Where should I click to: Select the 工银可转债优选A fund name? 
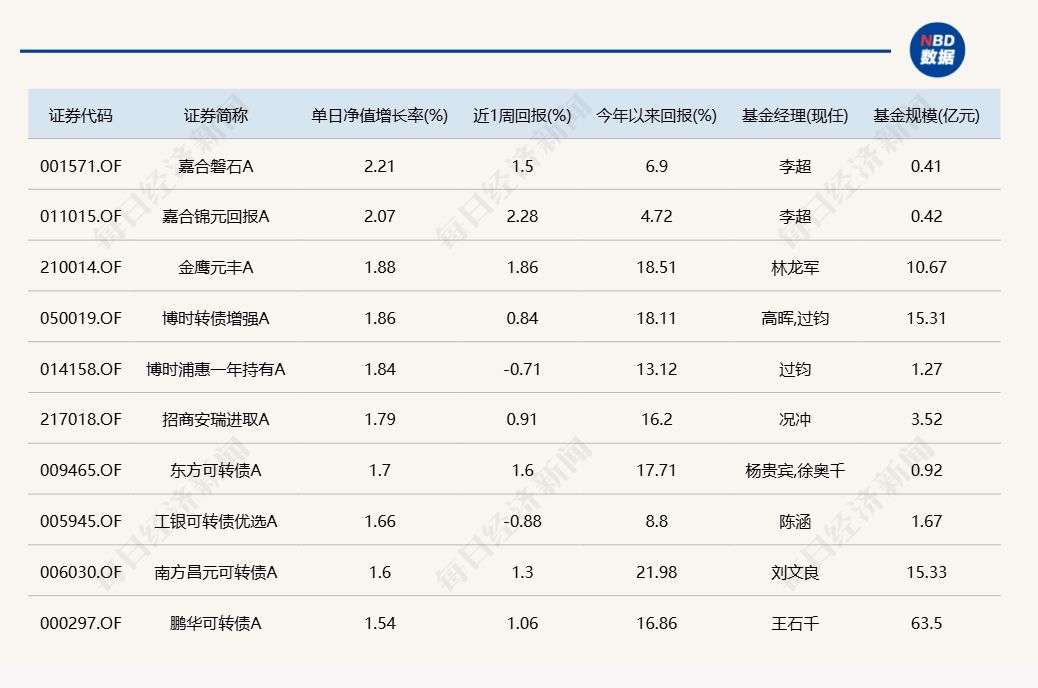tap(216, 521)
